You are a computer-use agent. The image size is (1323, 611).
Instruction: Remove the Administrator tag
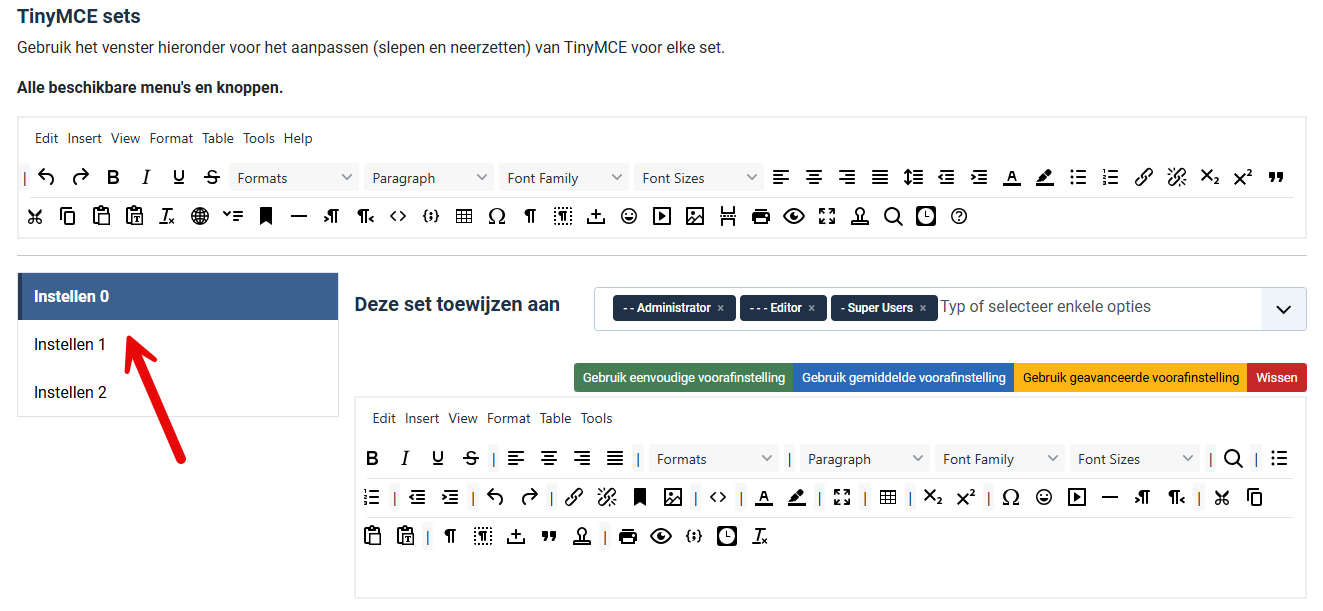pyautogui.click(x=720, y=308)
